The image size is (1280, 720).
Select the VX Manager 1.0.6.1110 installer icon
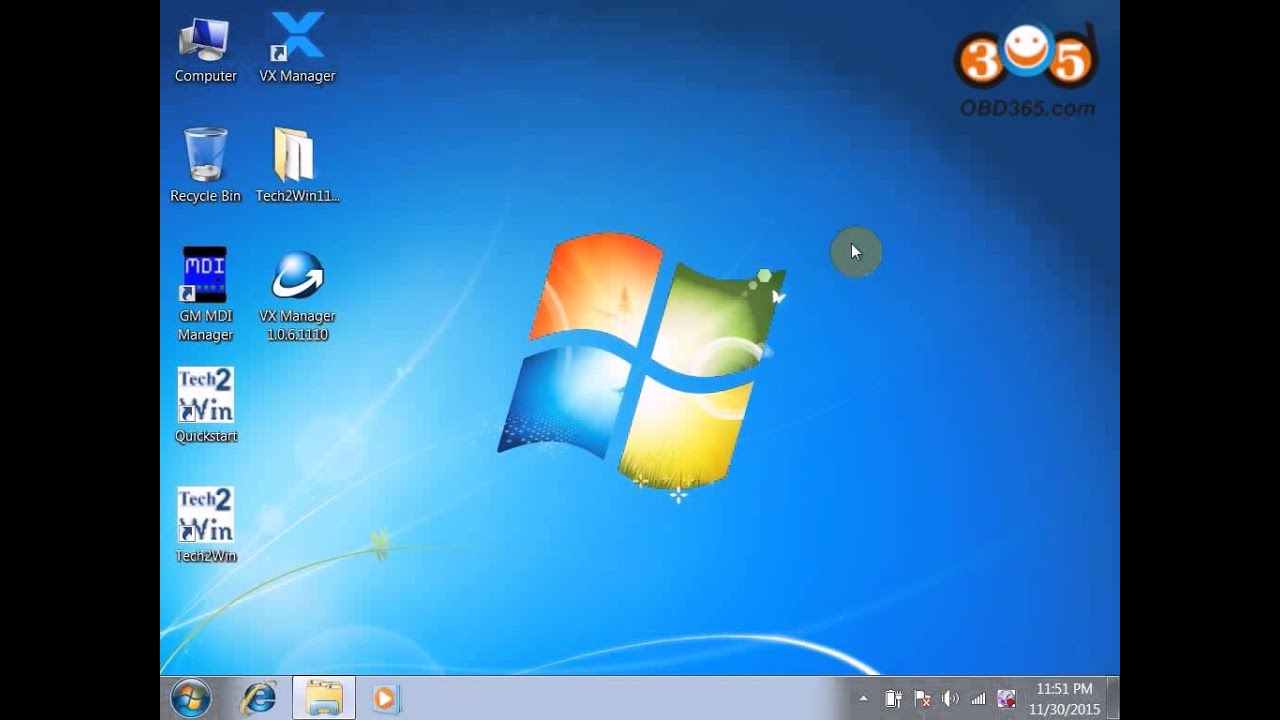pyautogui.click(x=297, y=295)
